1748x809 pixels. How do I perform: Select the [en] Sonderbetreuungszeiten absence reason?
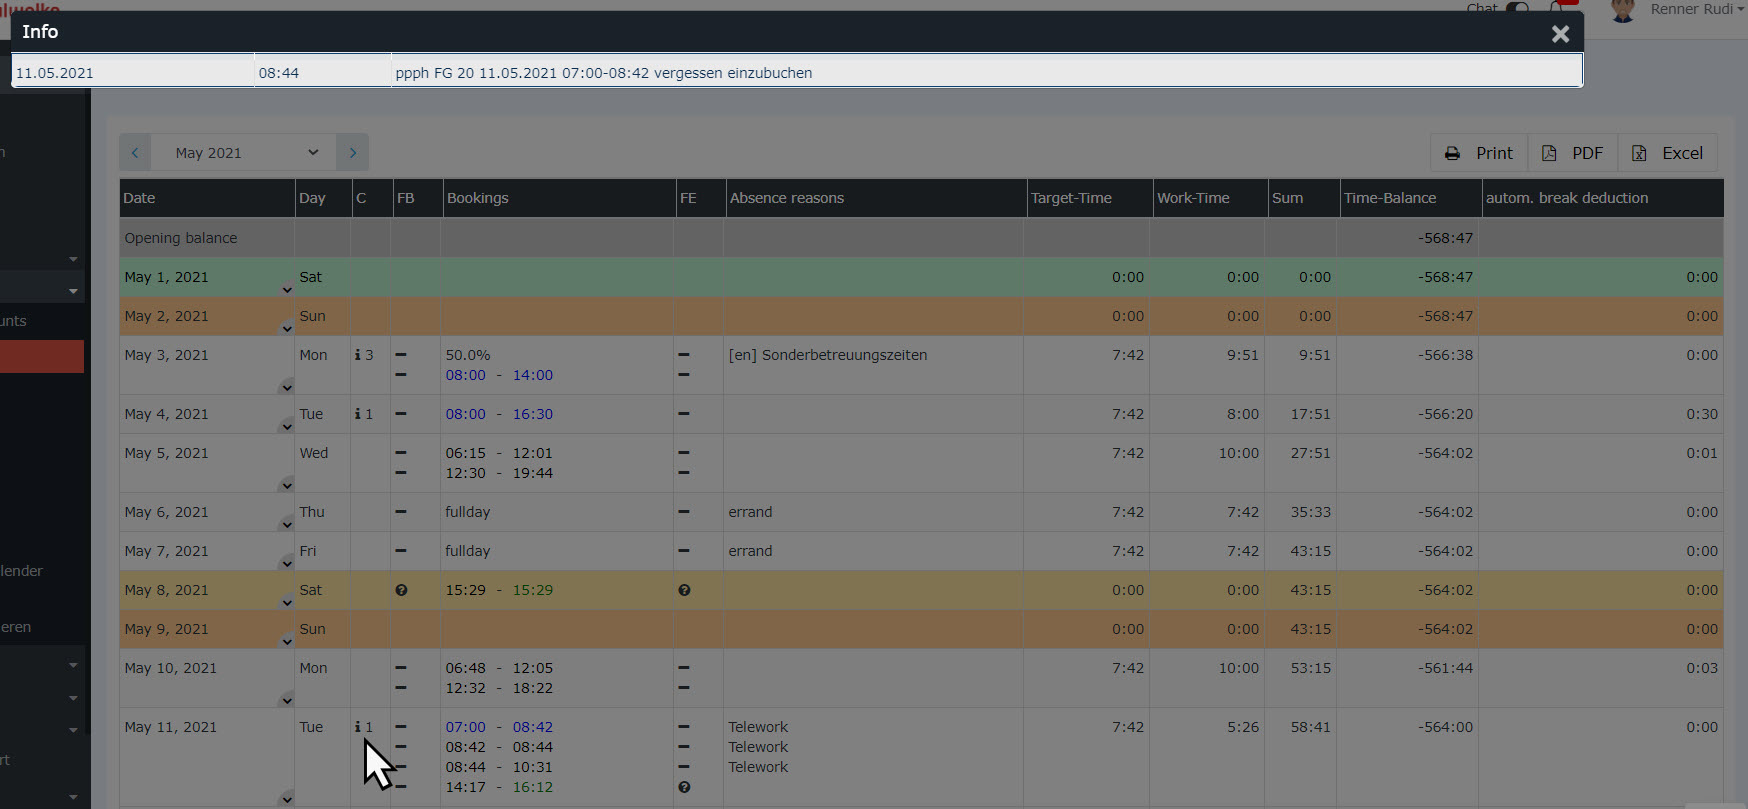pos(828,355)
